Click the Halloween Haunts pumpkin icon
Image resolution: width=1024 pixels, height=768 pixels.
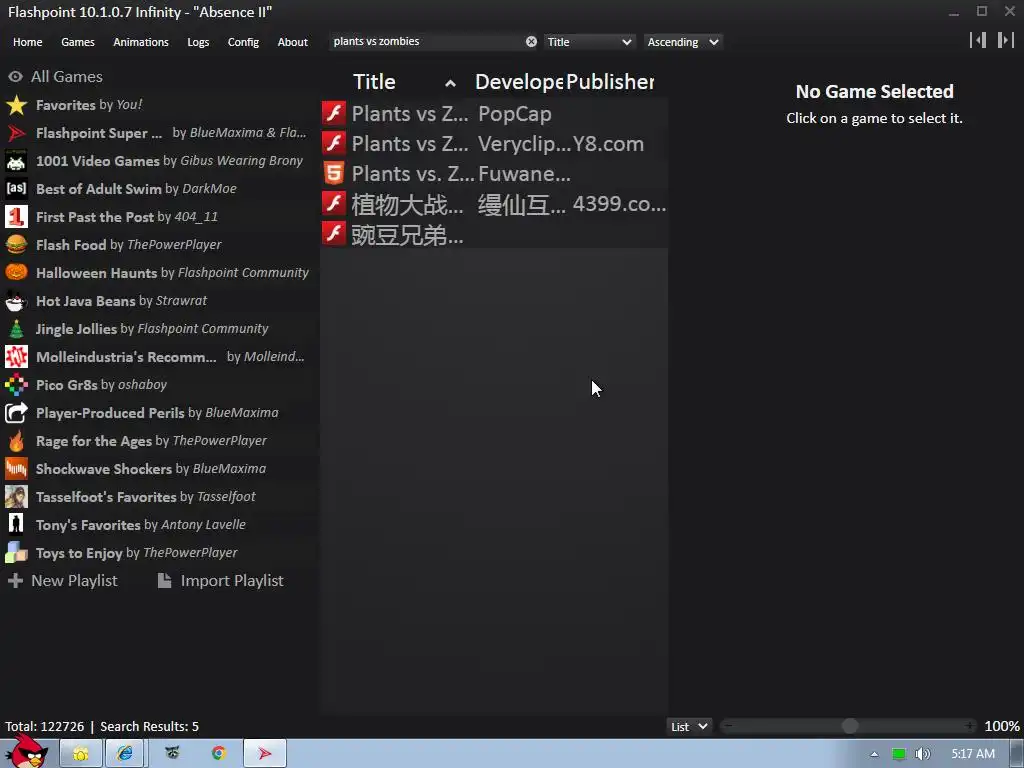click(x=16, y=273)
